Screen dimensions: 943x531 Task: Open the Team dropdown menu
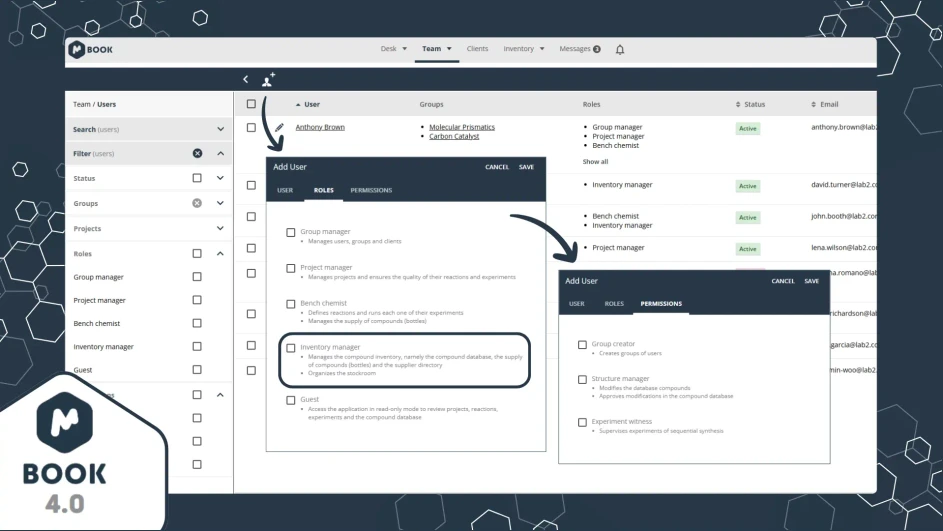pos(437,49)
